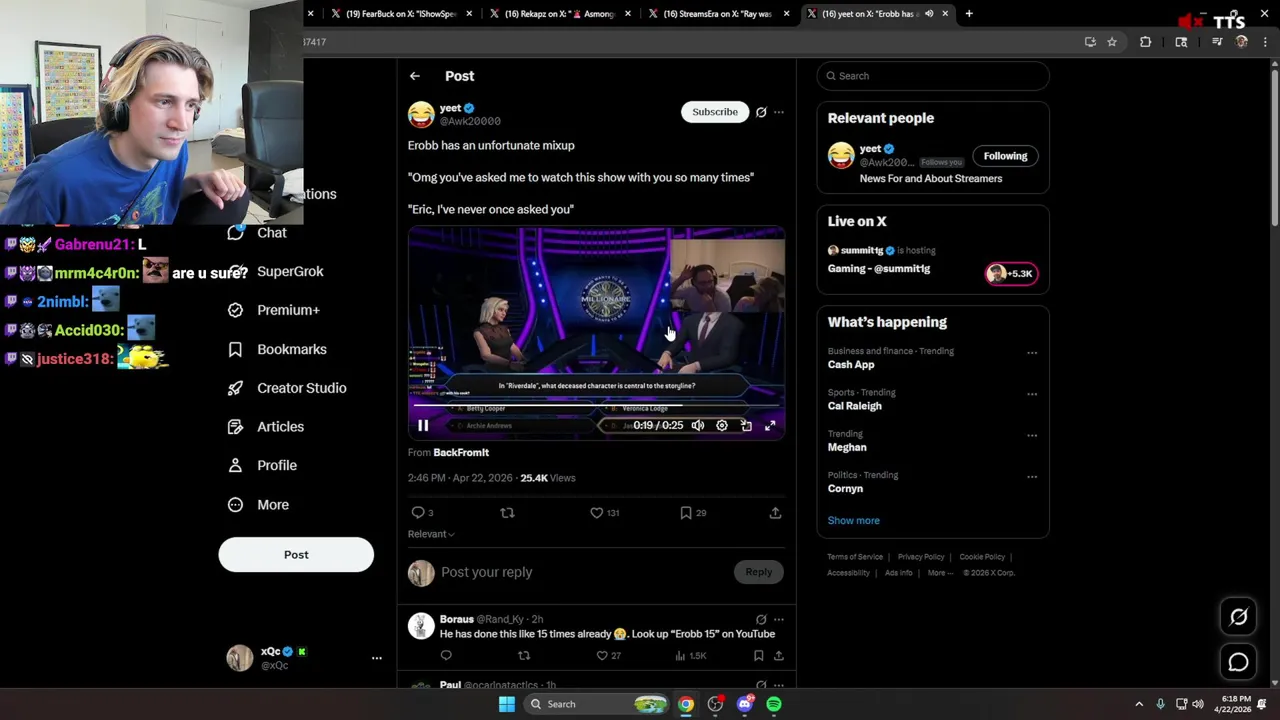Viewport: 1280px width, 720px height.
Task: Pause the video in the post
Action: (423, 426)
